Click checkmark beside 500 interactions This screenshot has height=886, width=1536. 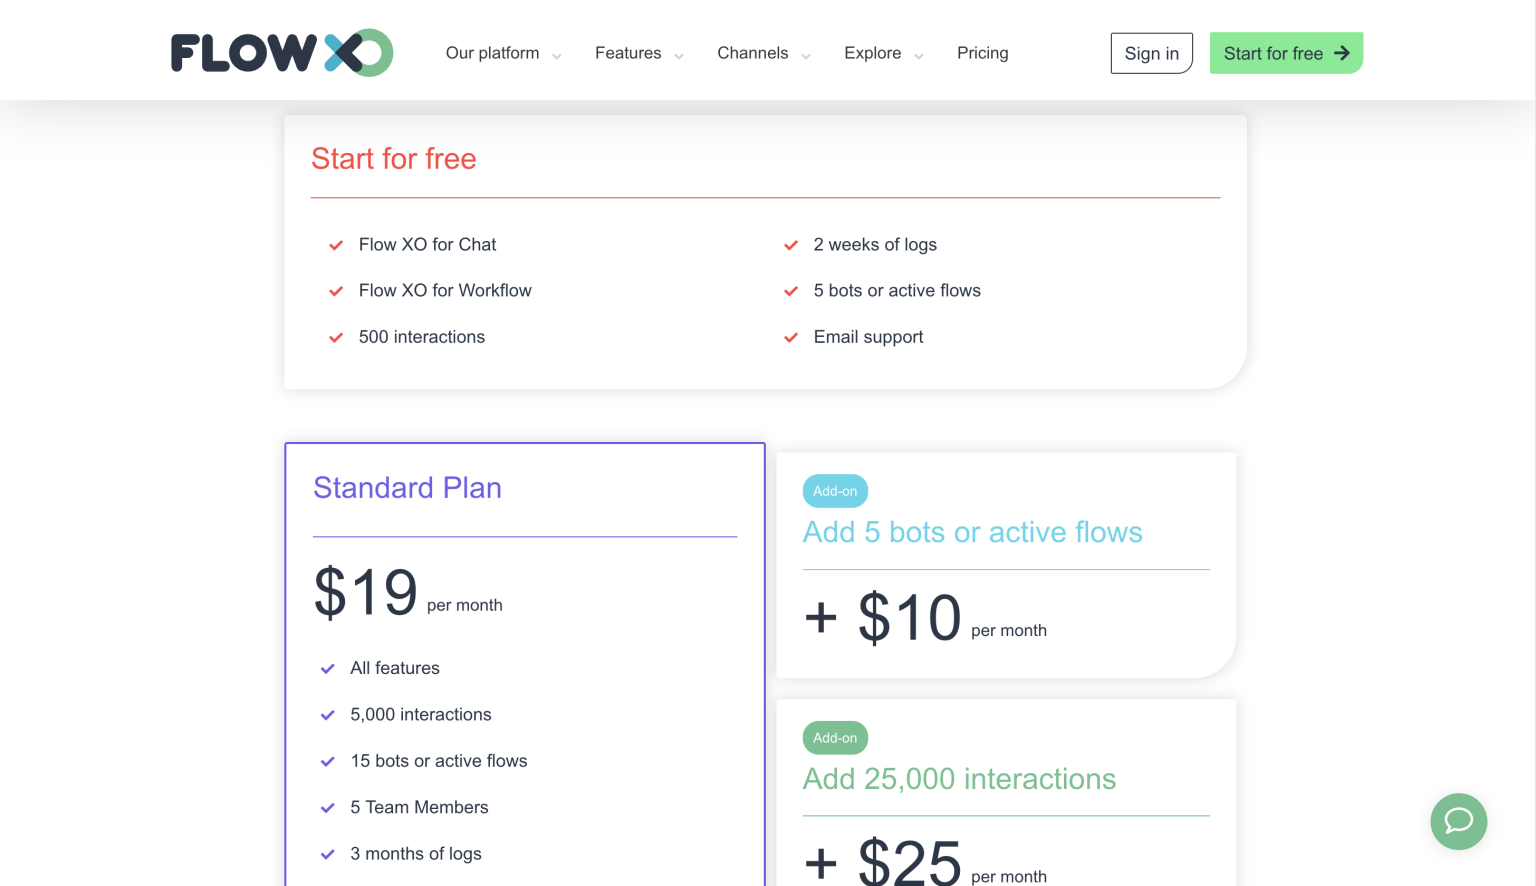coord(336,338)
